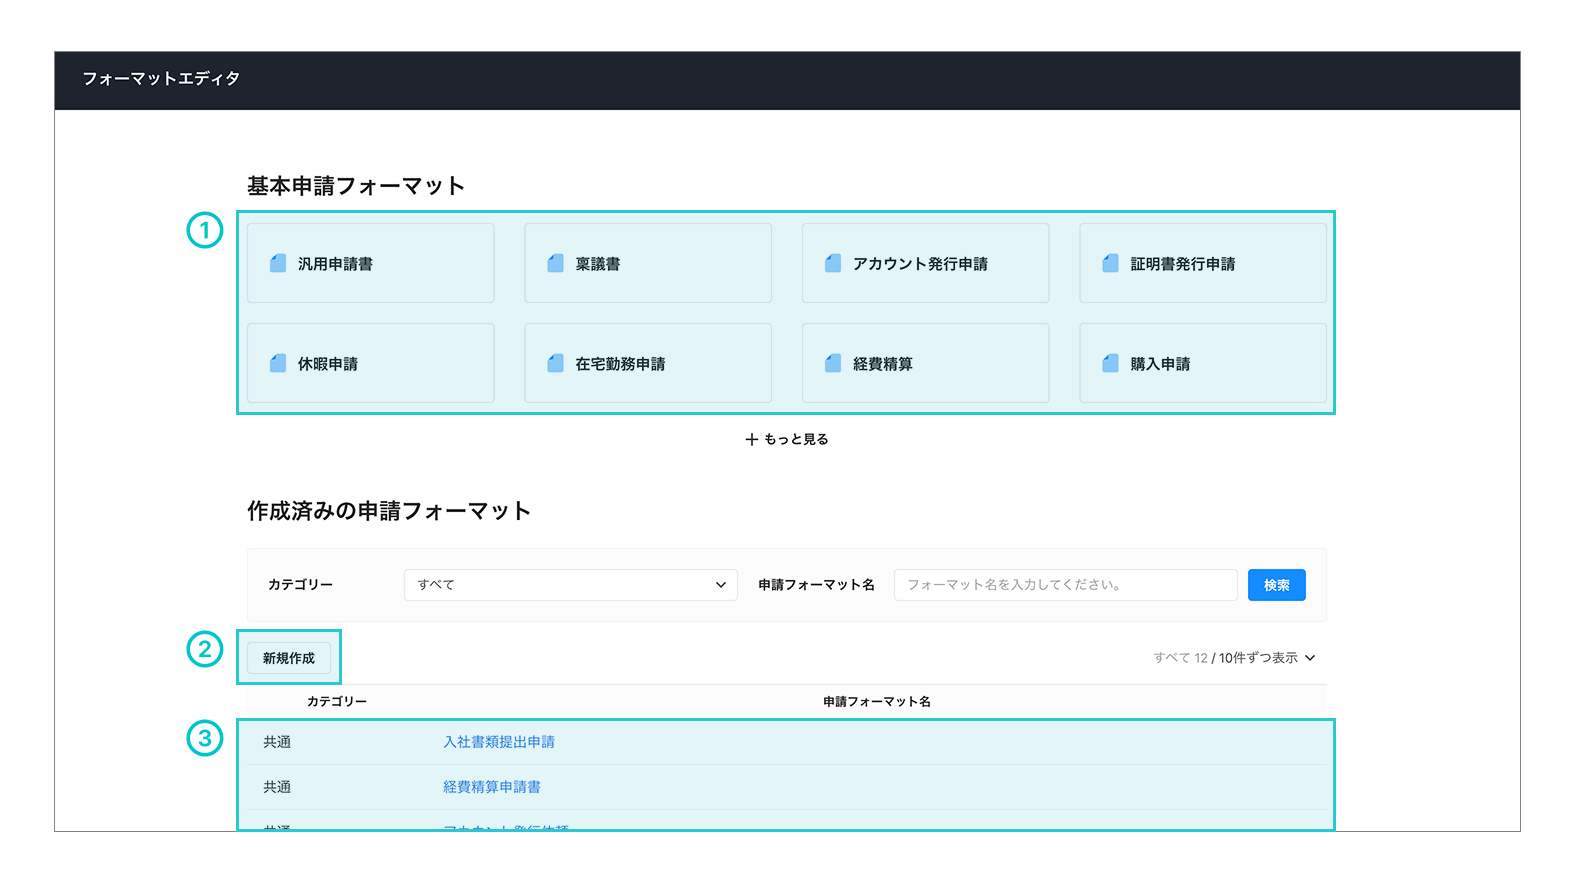This screenshot has width=1576, height=883.
Task: Click the フォーマットエディタ title in header
Action: (x=161, y=78)
